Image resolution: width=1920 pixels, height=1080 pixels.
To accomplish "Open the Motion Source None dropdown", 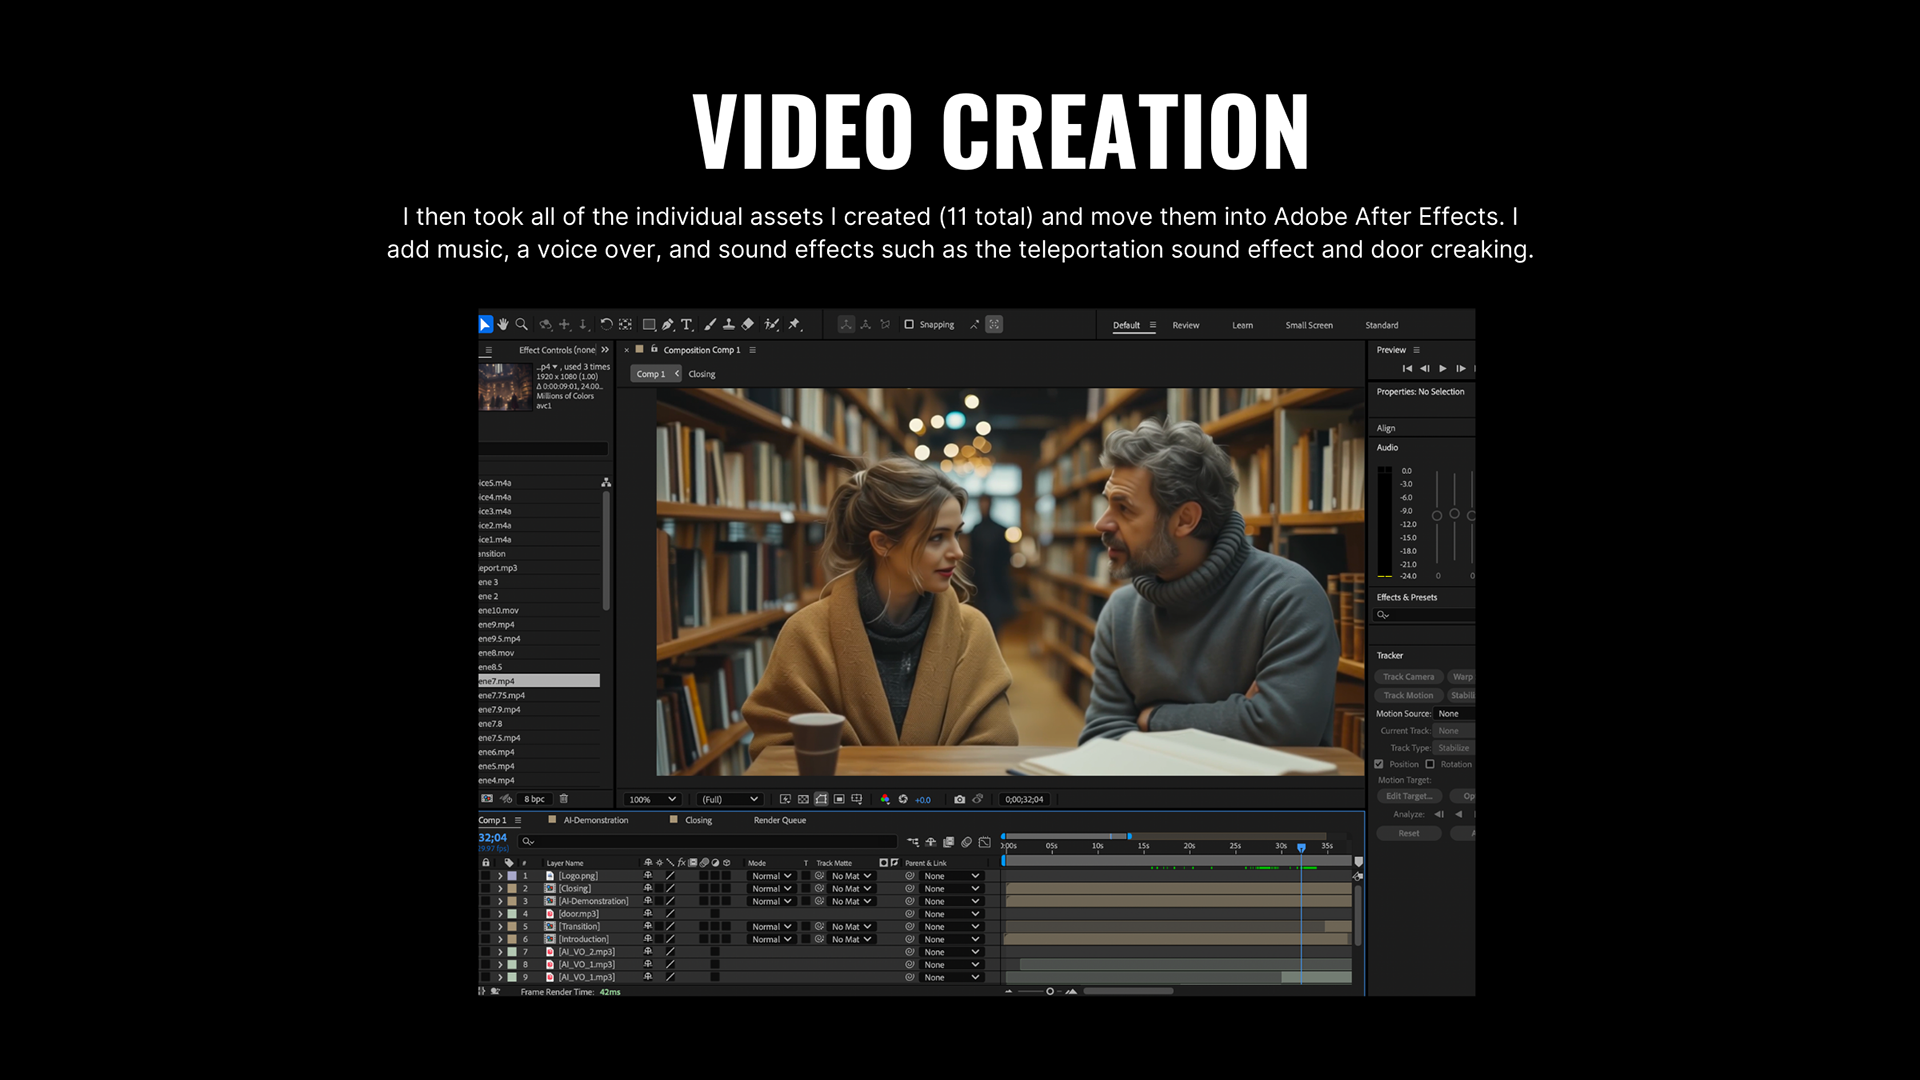I will (1455, 713).
